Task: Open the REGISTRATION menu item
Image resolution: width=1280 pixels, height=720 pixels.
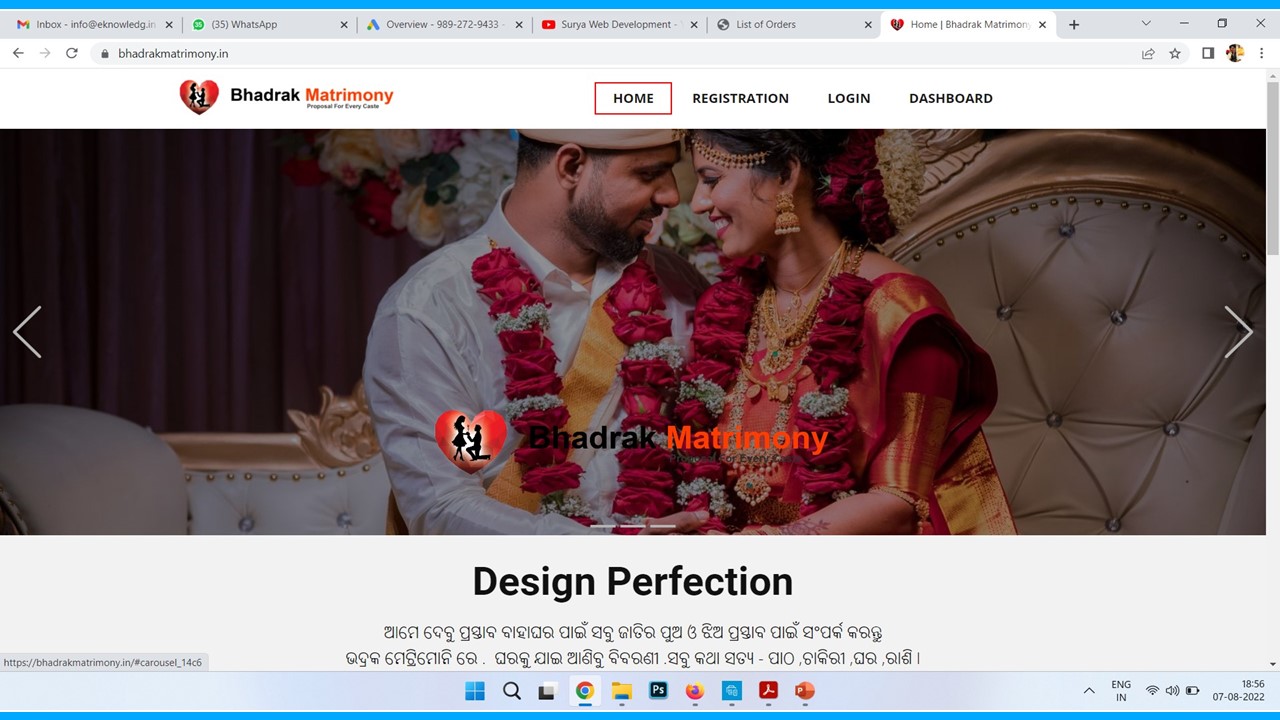Action: point(740,98)
